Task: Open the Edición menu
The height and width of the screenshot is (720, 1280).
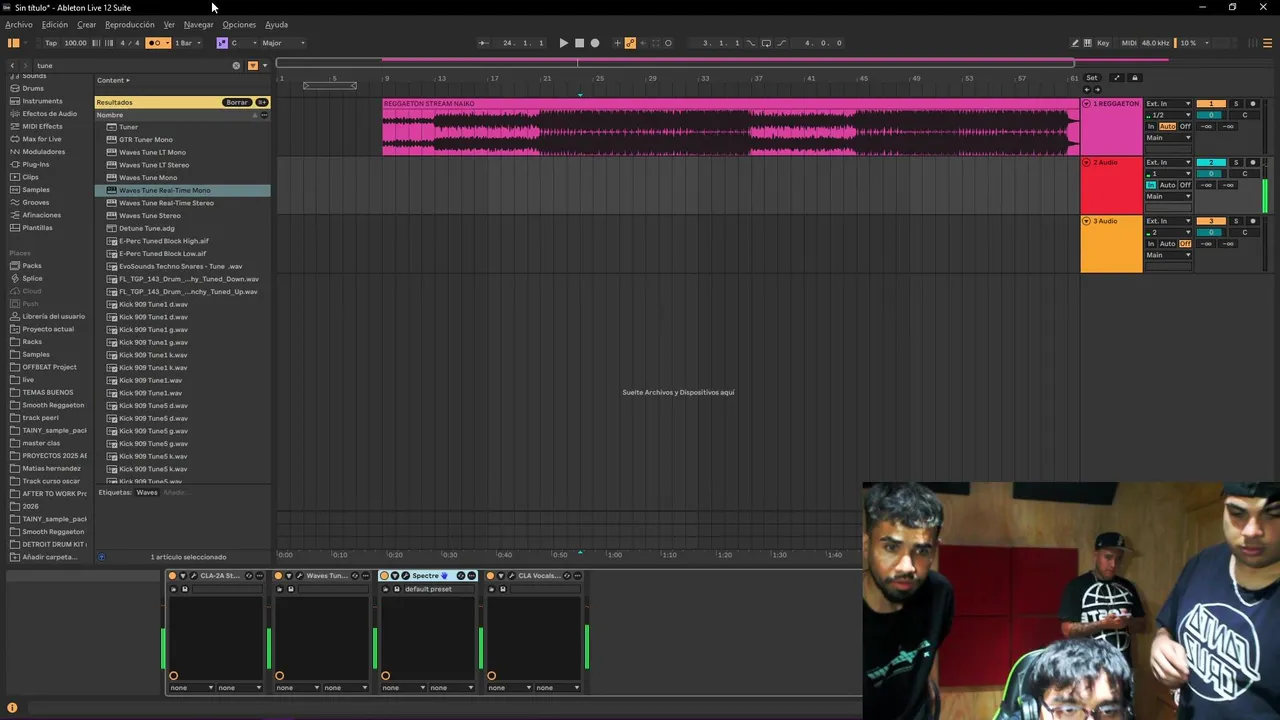Action: [x=55, y=24]
